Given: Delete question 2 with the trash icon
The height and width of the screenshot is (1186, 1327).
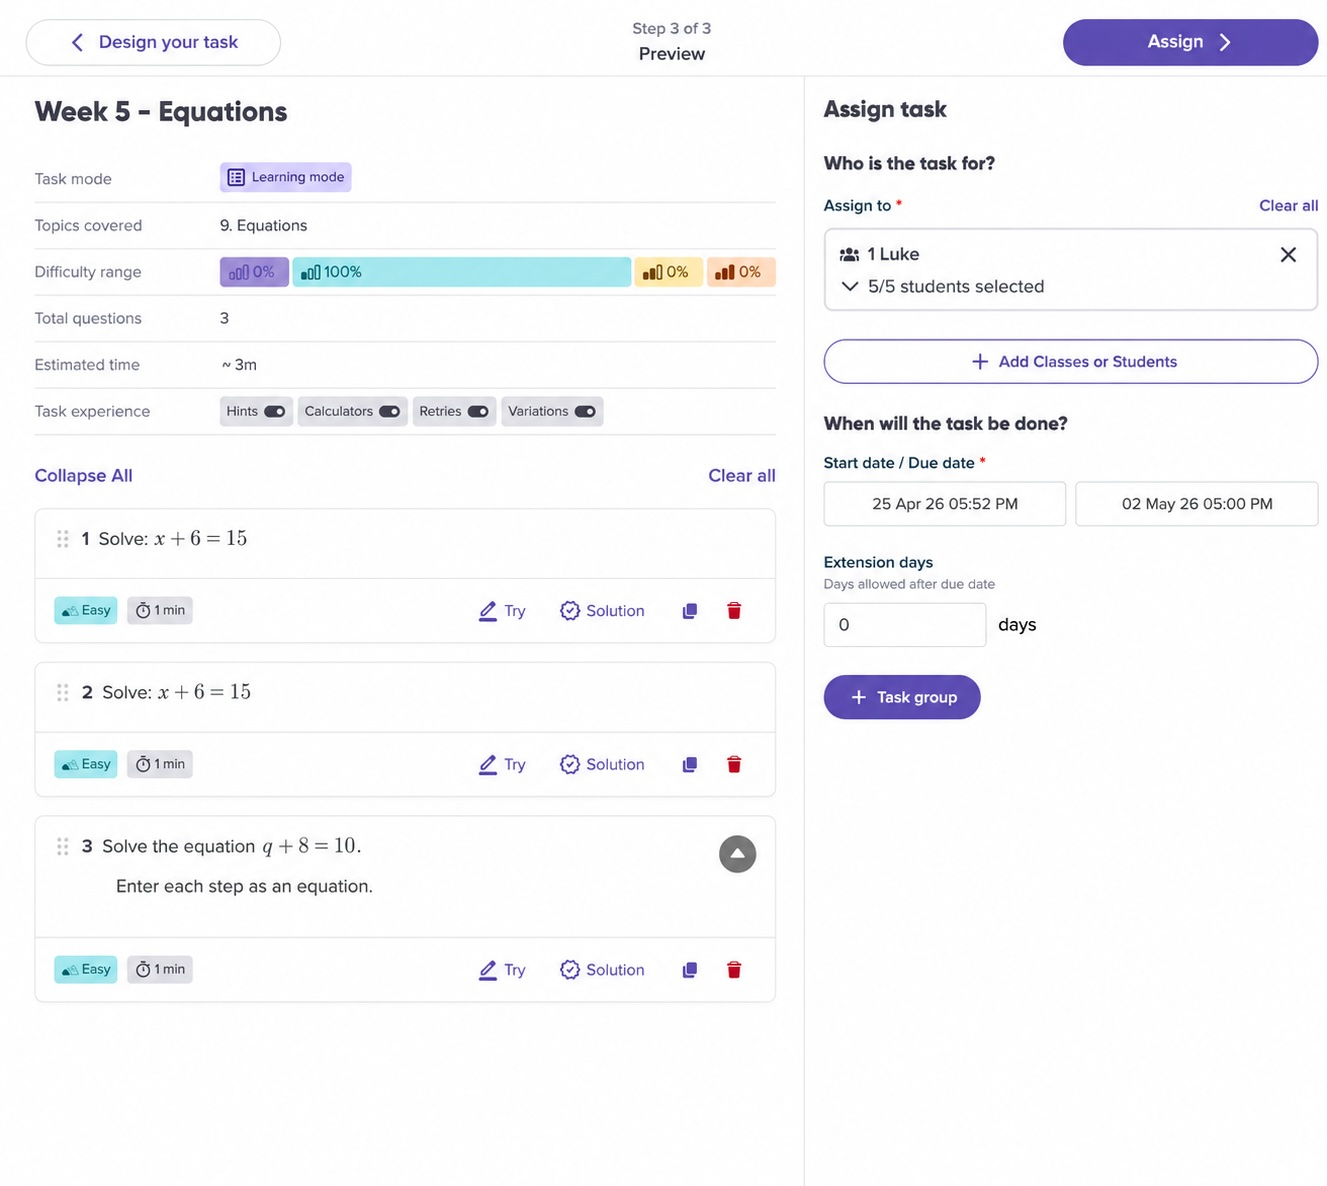Looking at the screenshot, I should click(734, 765).
